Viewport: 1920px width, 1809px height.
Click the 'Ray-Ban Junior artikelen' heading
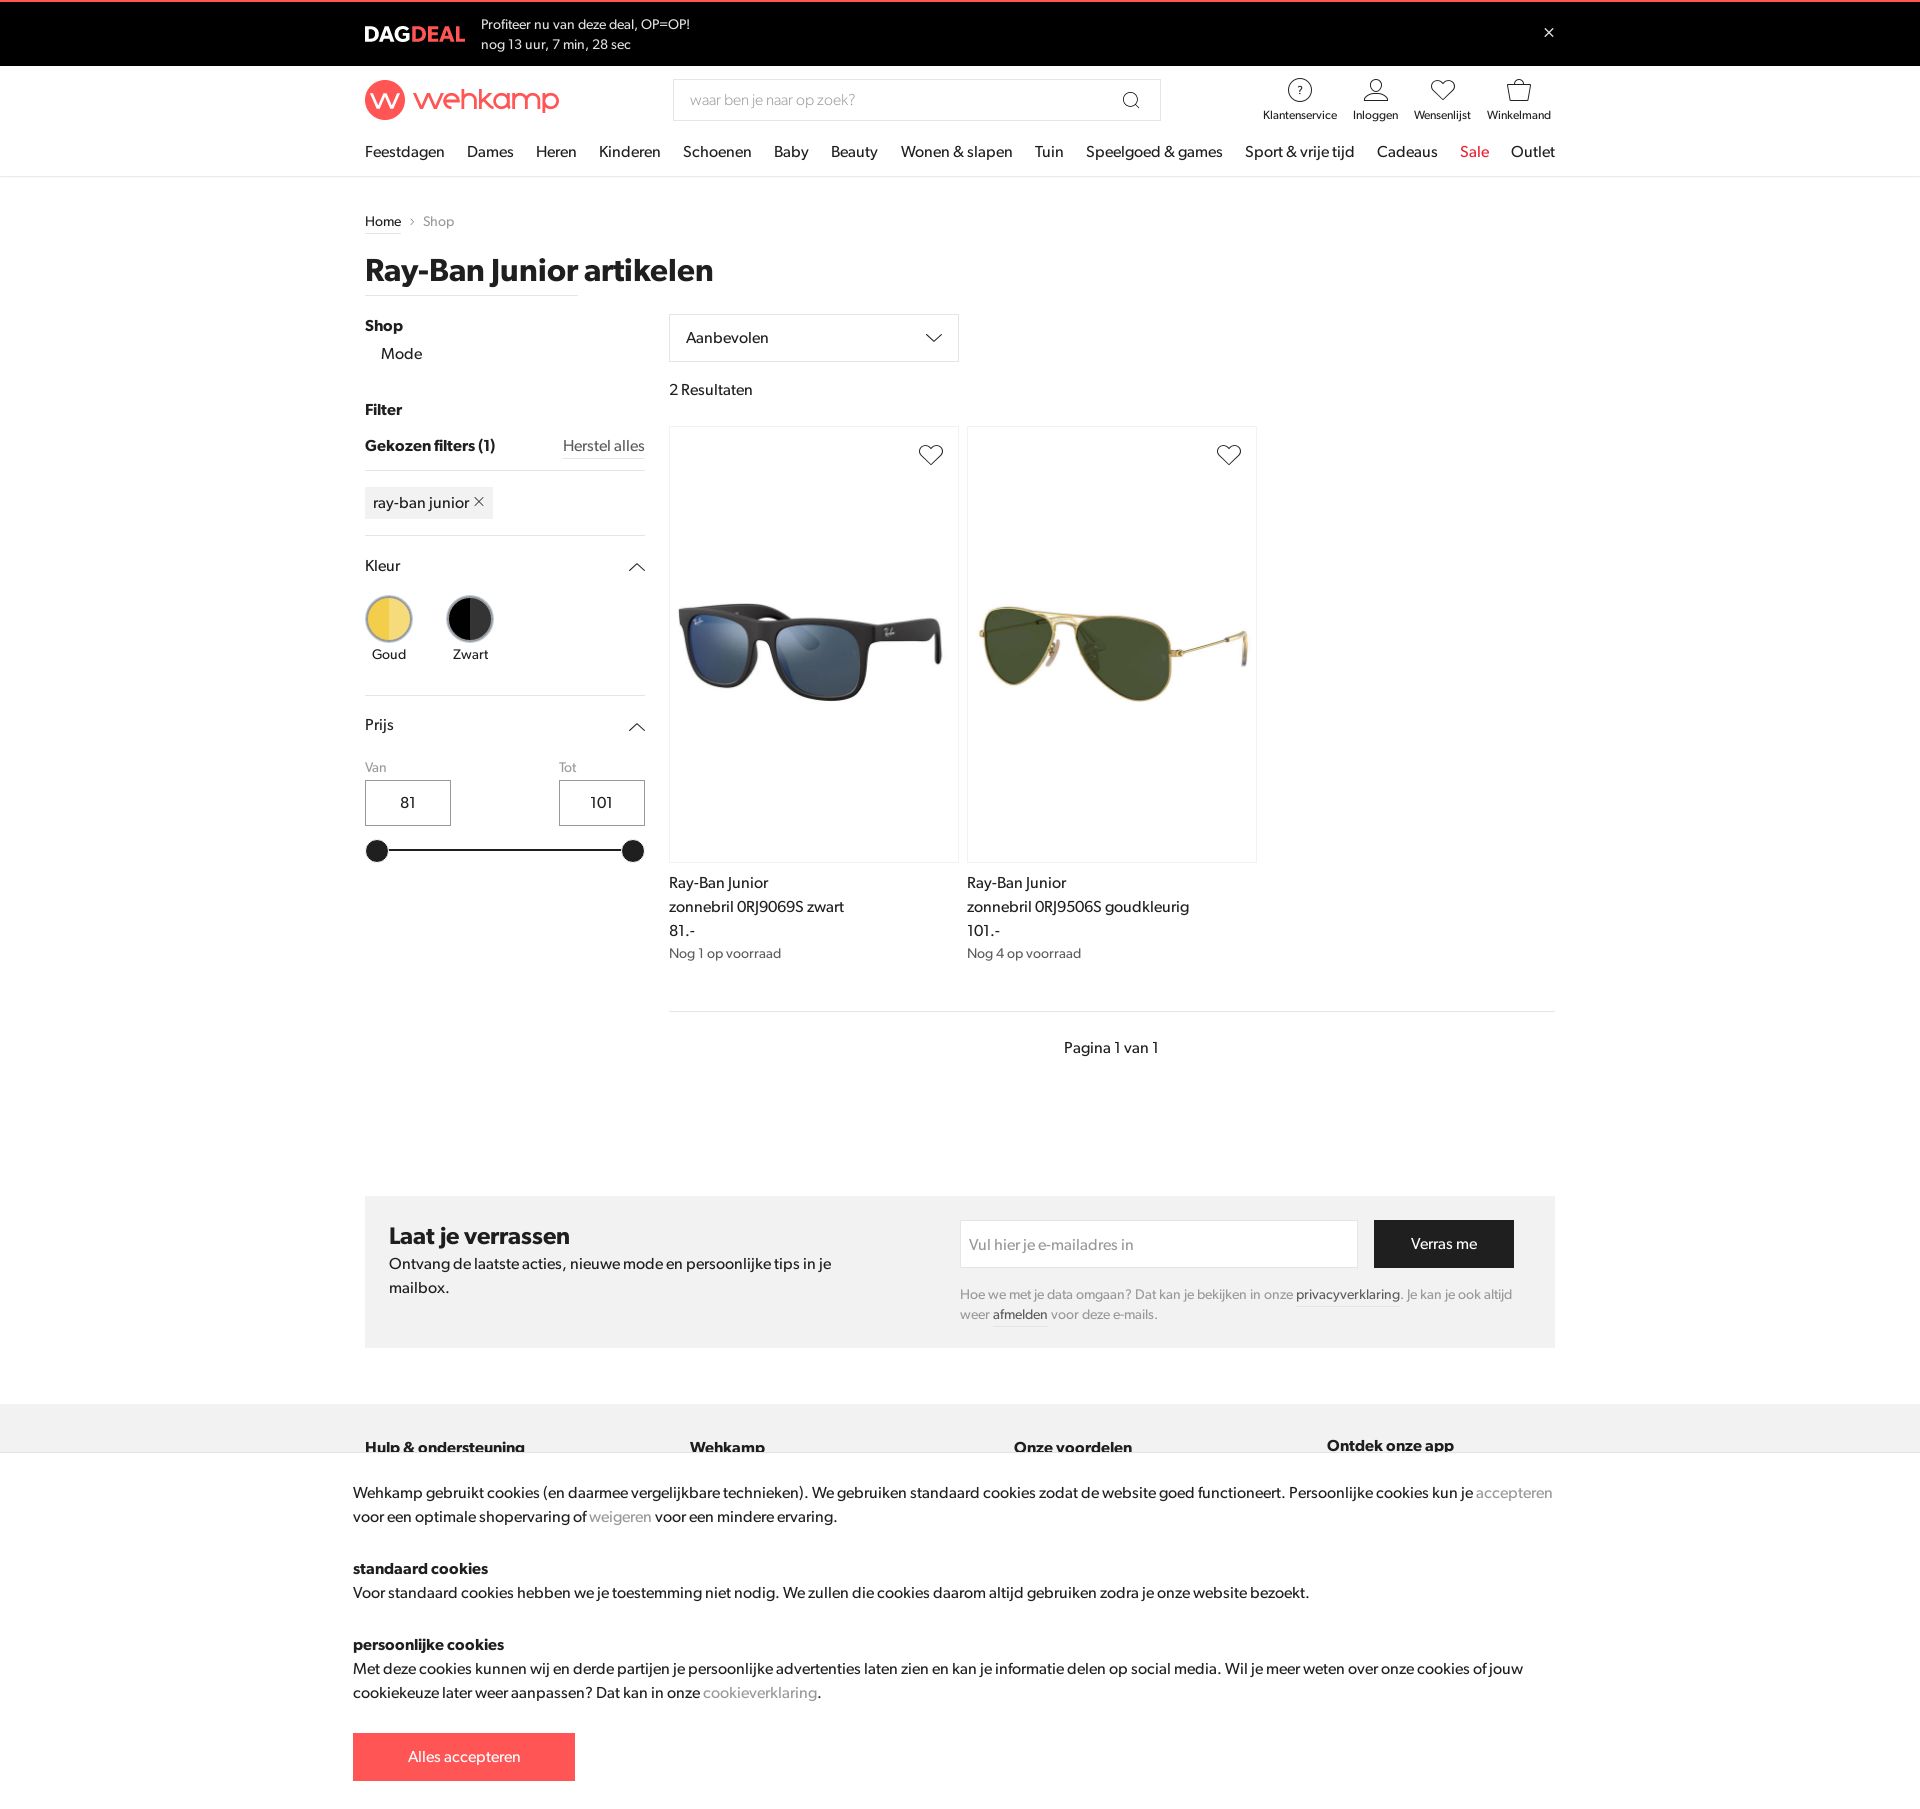coord(539,271)
